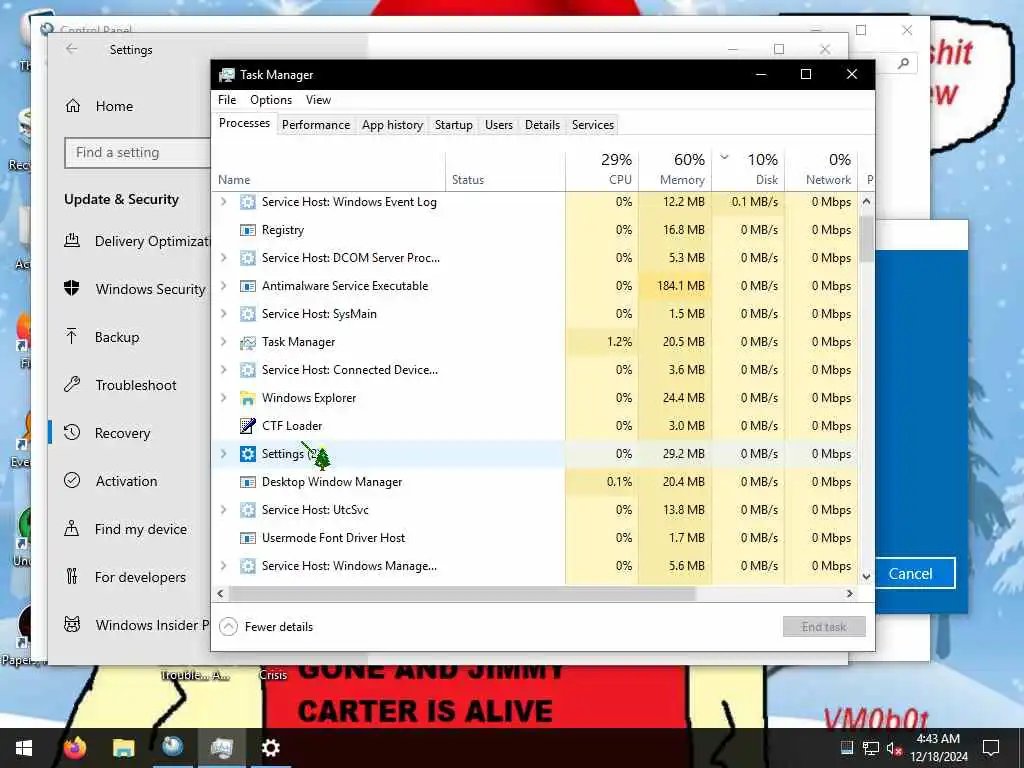Sort processes by Name column header
This screenshot has width=1024, height=768.
click(329, 170)
